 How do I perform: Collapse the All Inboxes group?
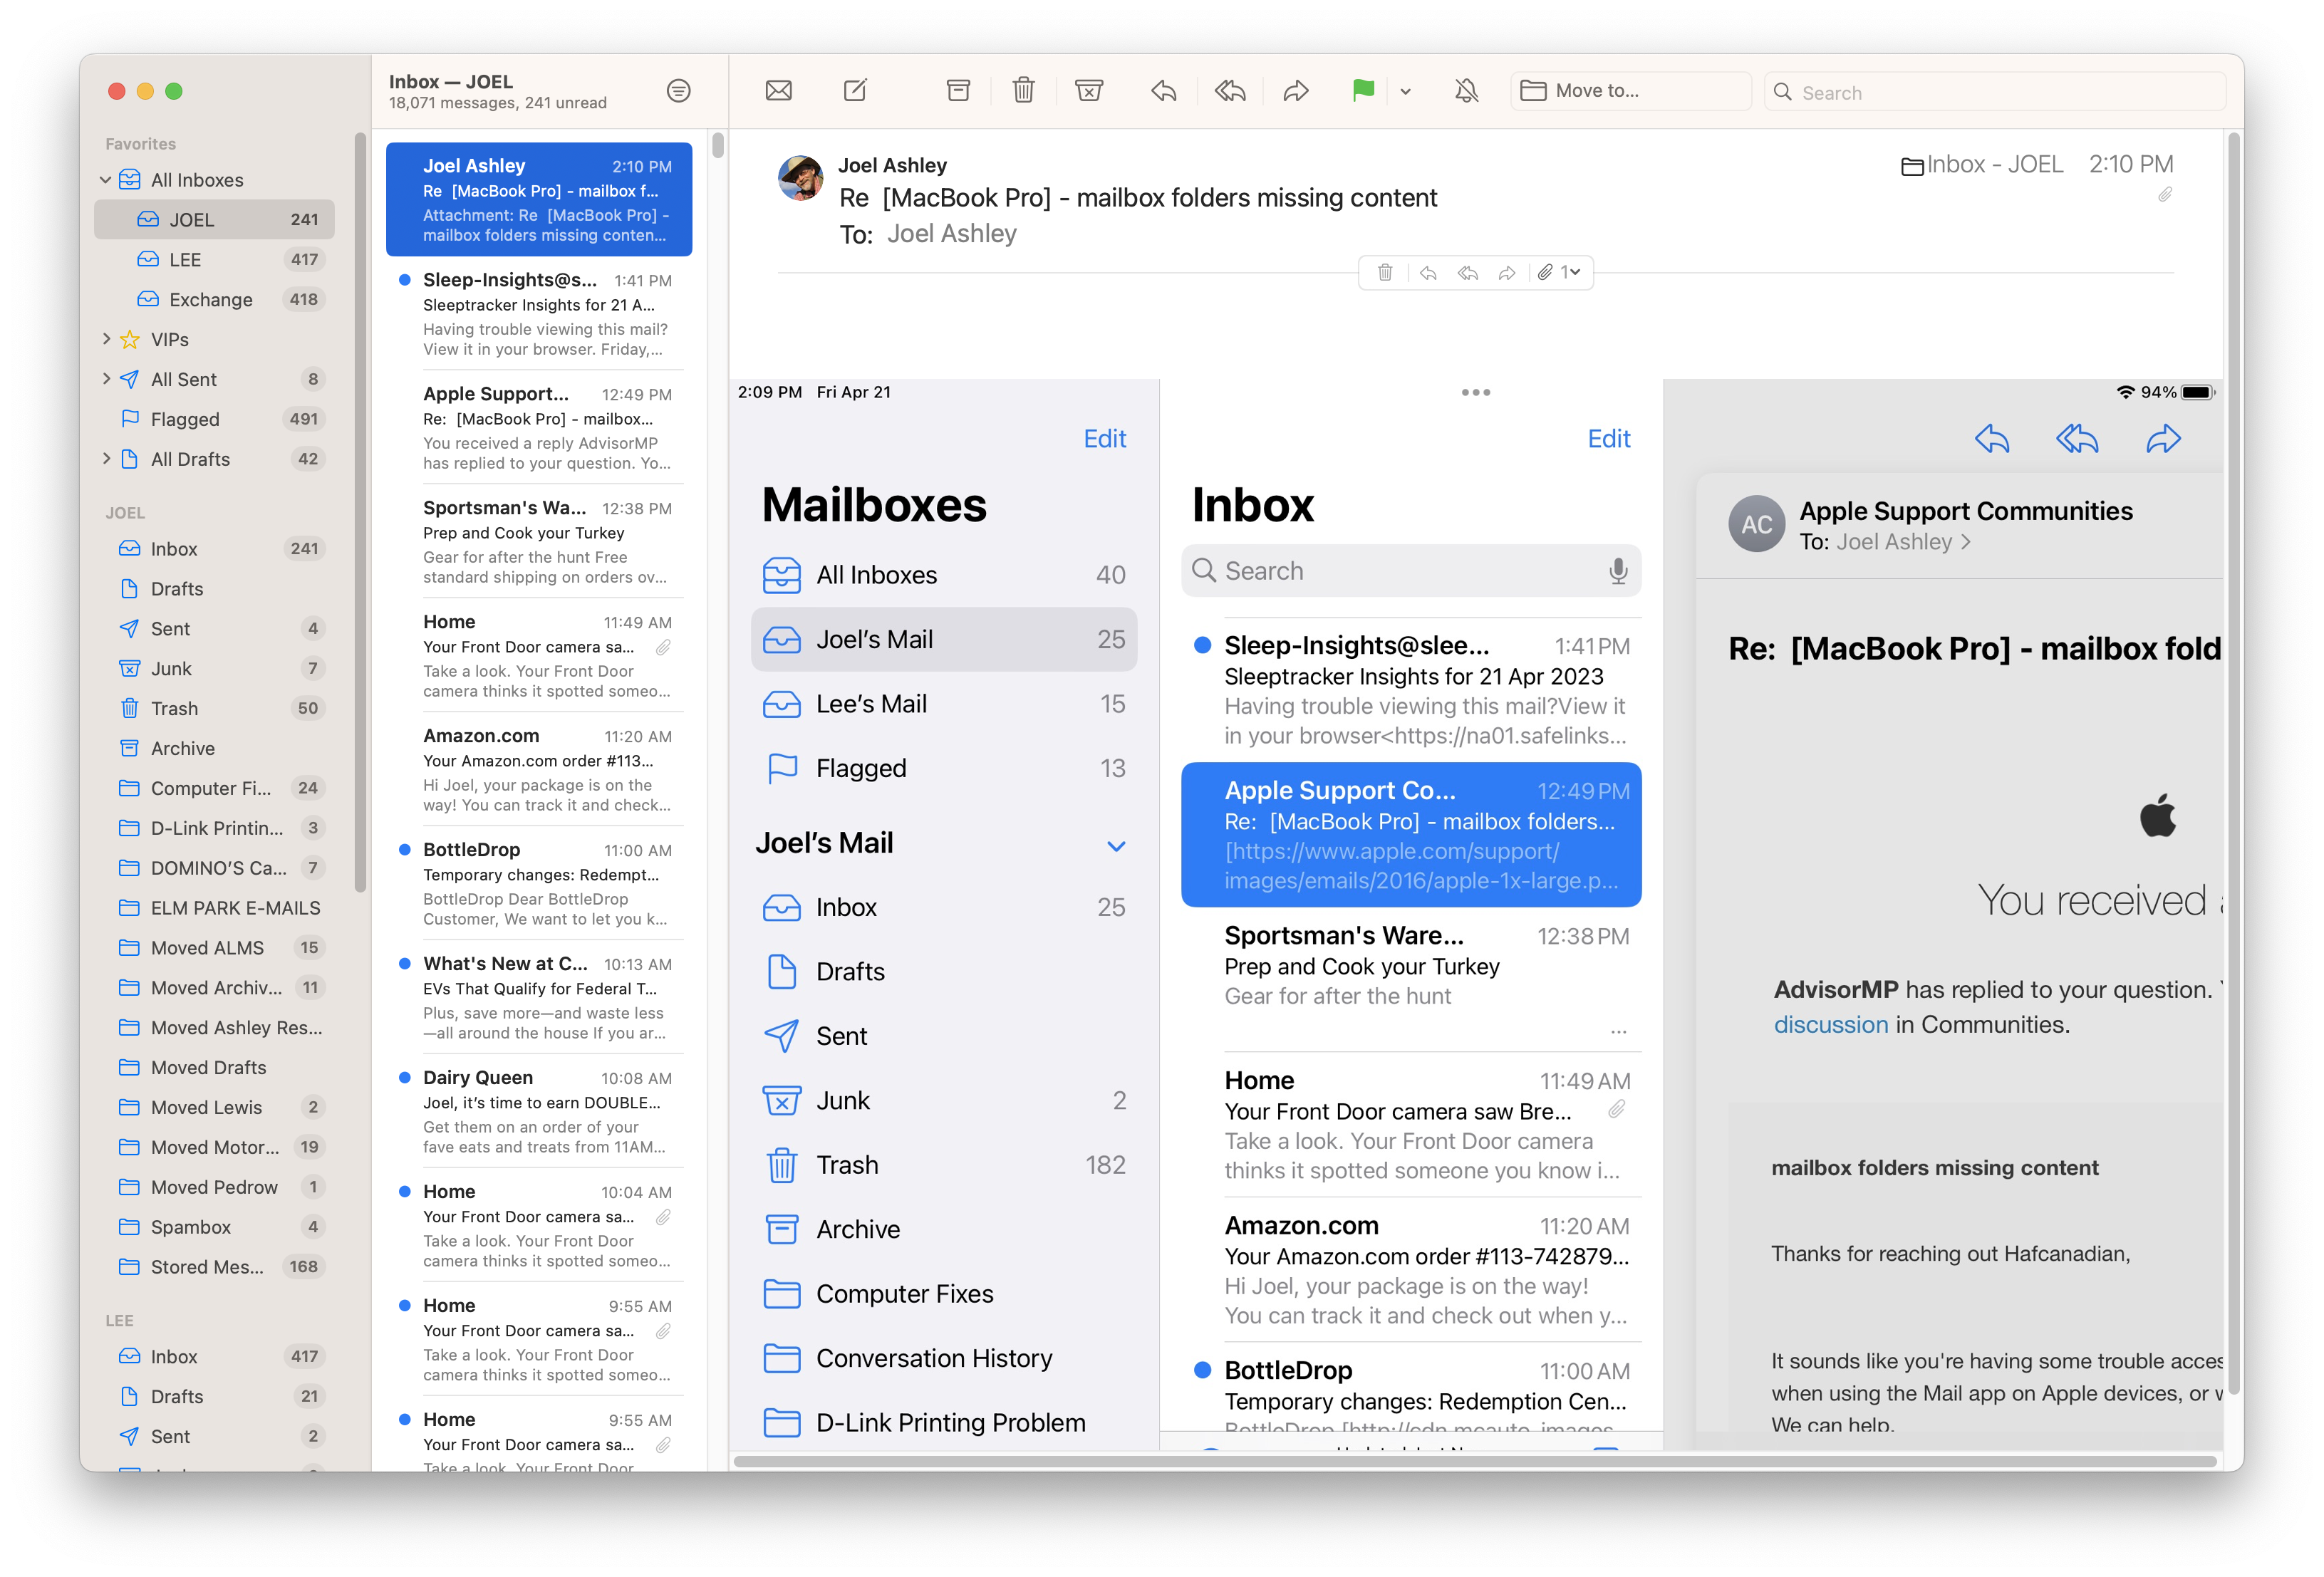pos(105,180)
